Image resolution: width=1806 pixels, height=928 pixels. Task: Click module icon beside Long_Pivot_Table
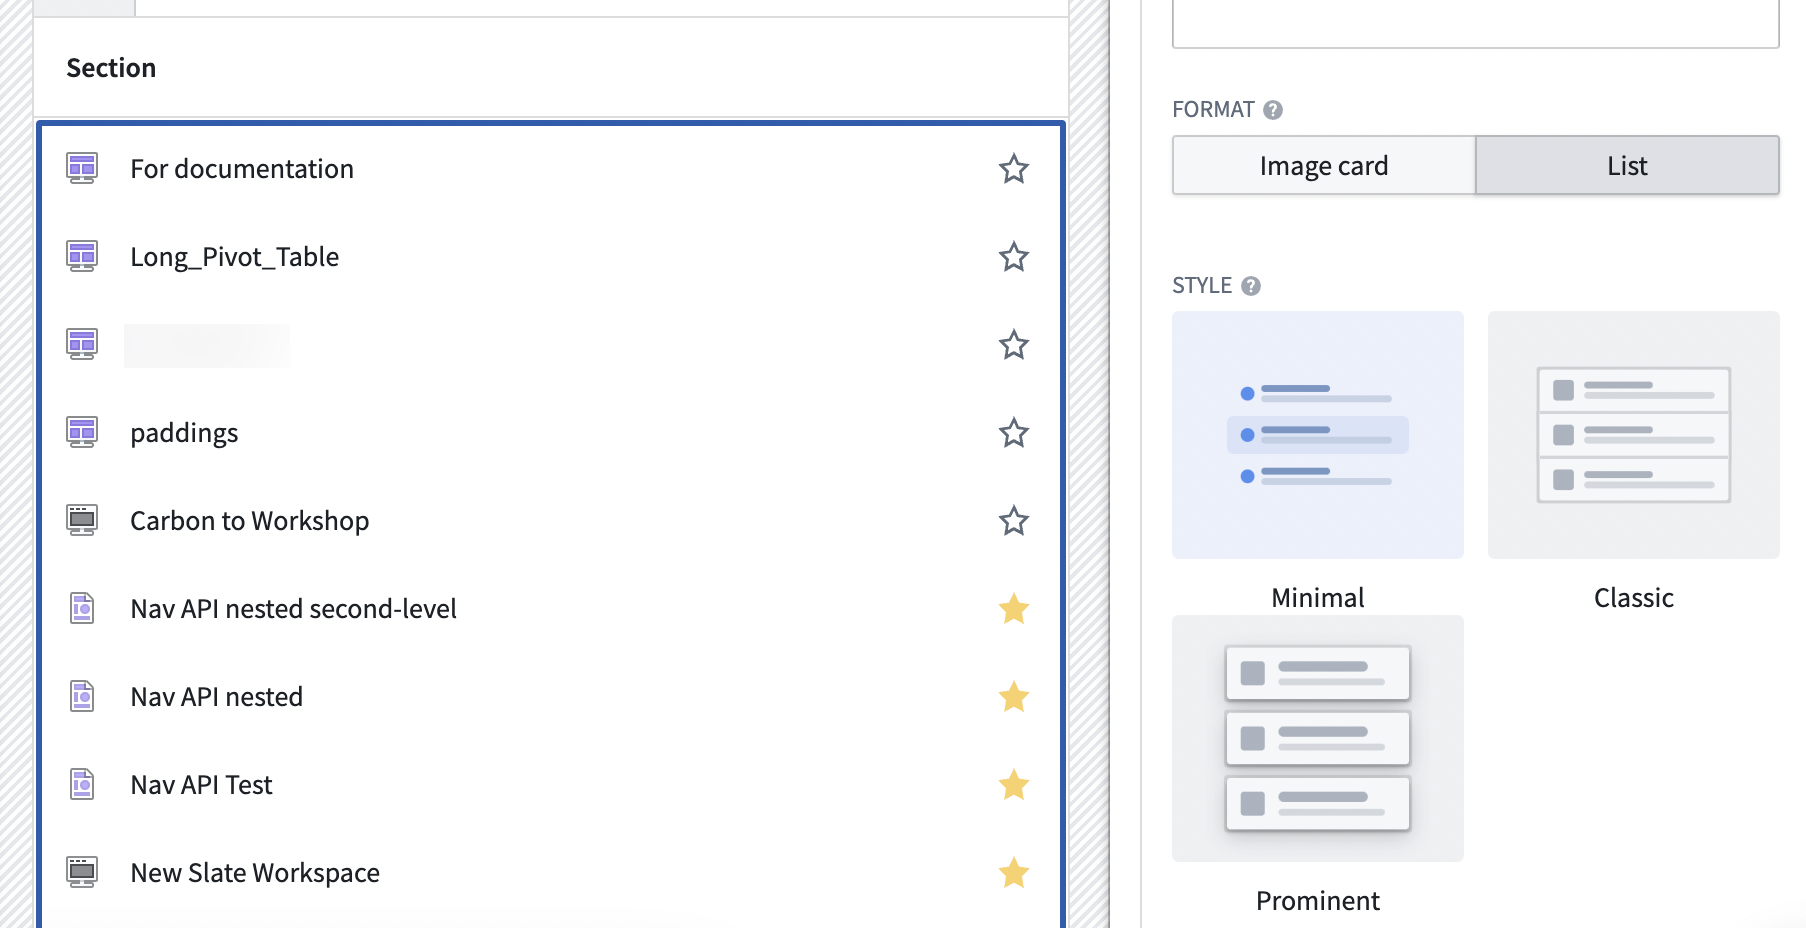point(82,256)
